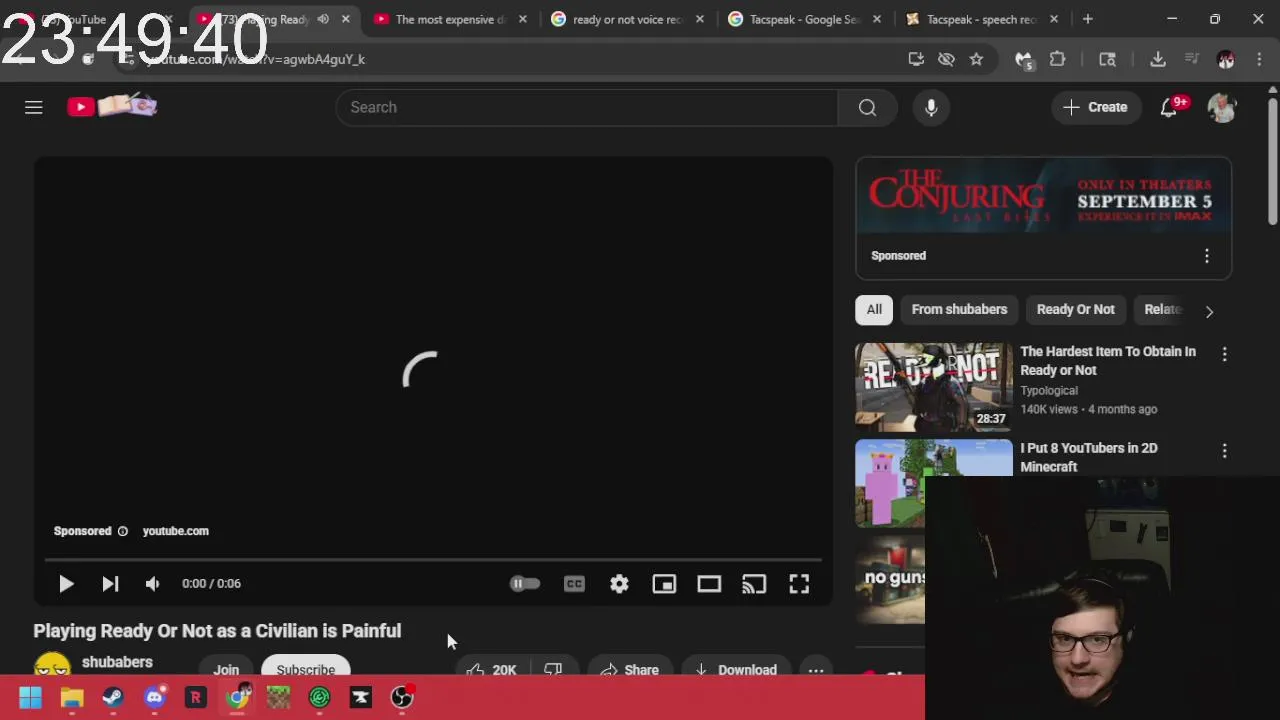Skip to the next video

coord(110,584)
